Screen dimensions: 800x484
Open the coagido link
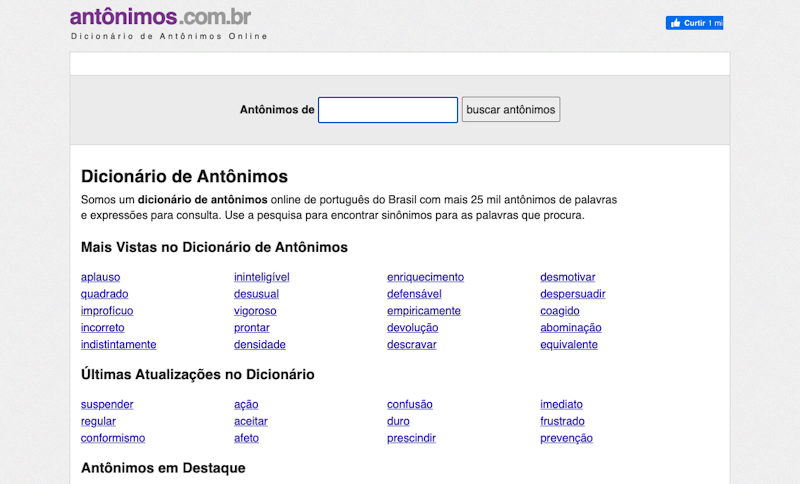[x=560, y=311]
